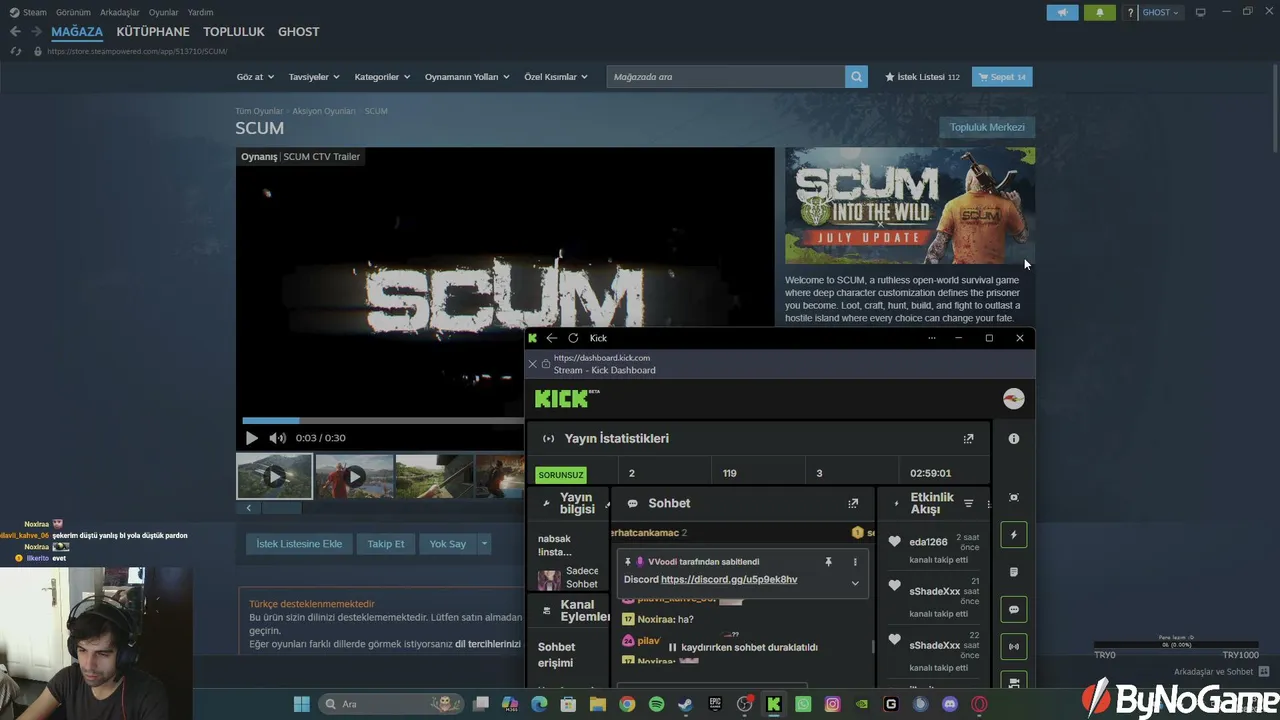Unpin the pinned Discord chat message
Screen dimensions: 1280x720
(x=828, y=562)
